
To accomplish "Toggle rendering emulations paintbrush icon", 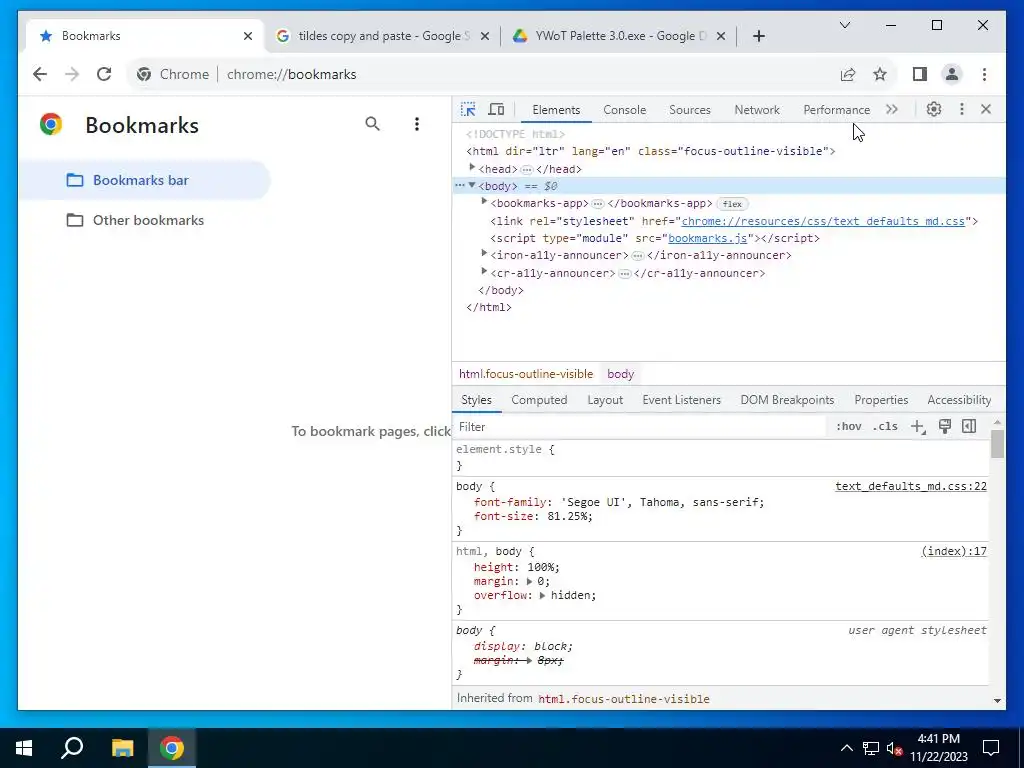I will [x=944, y=426].
